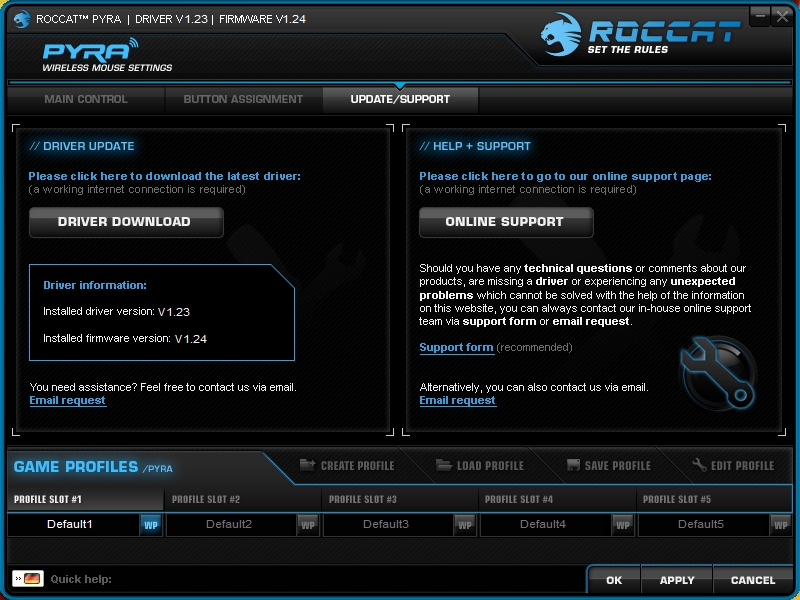Click the large wrench support icon
This screenshot has height=600, width=800.
[718, 373]
